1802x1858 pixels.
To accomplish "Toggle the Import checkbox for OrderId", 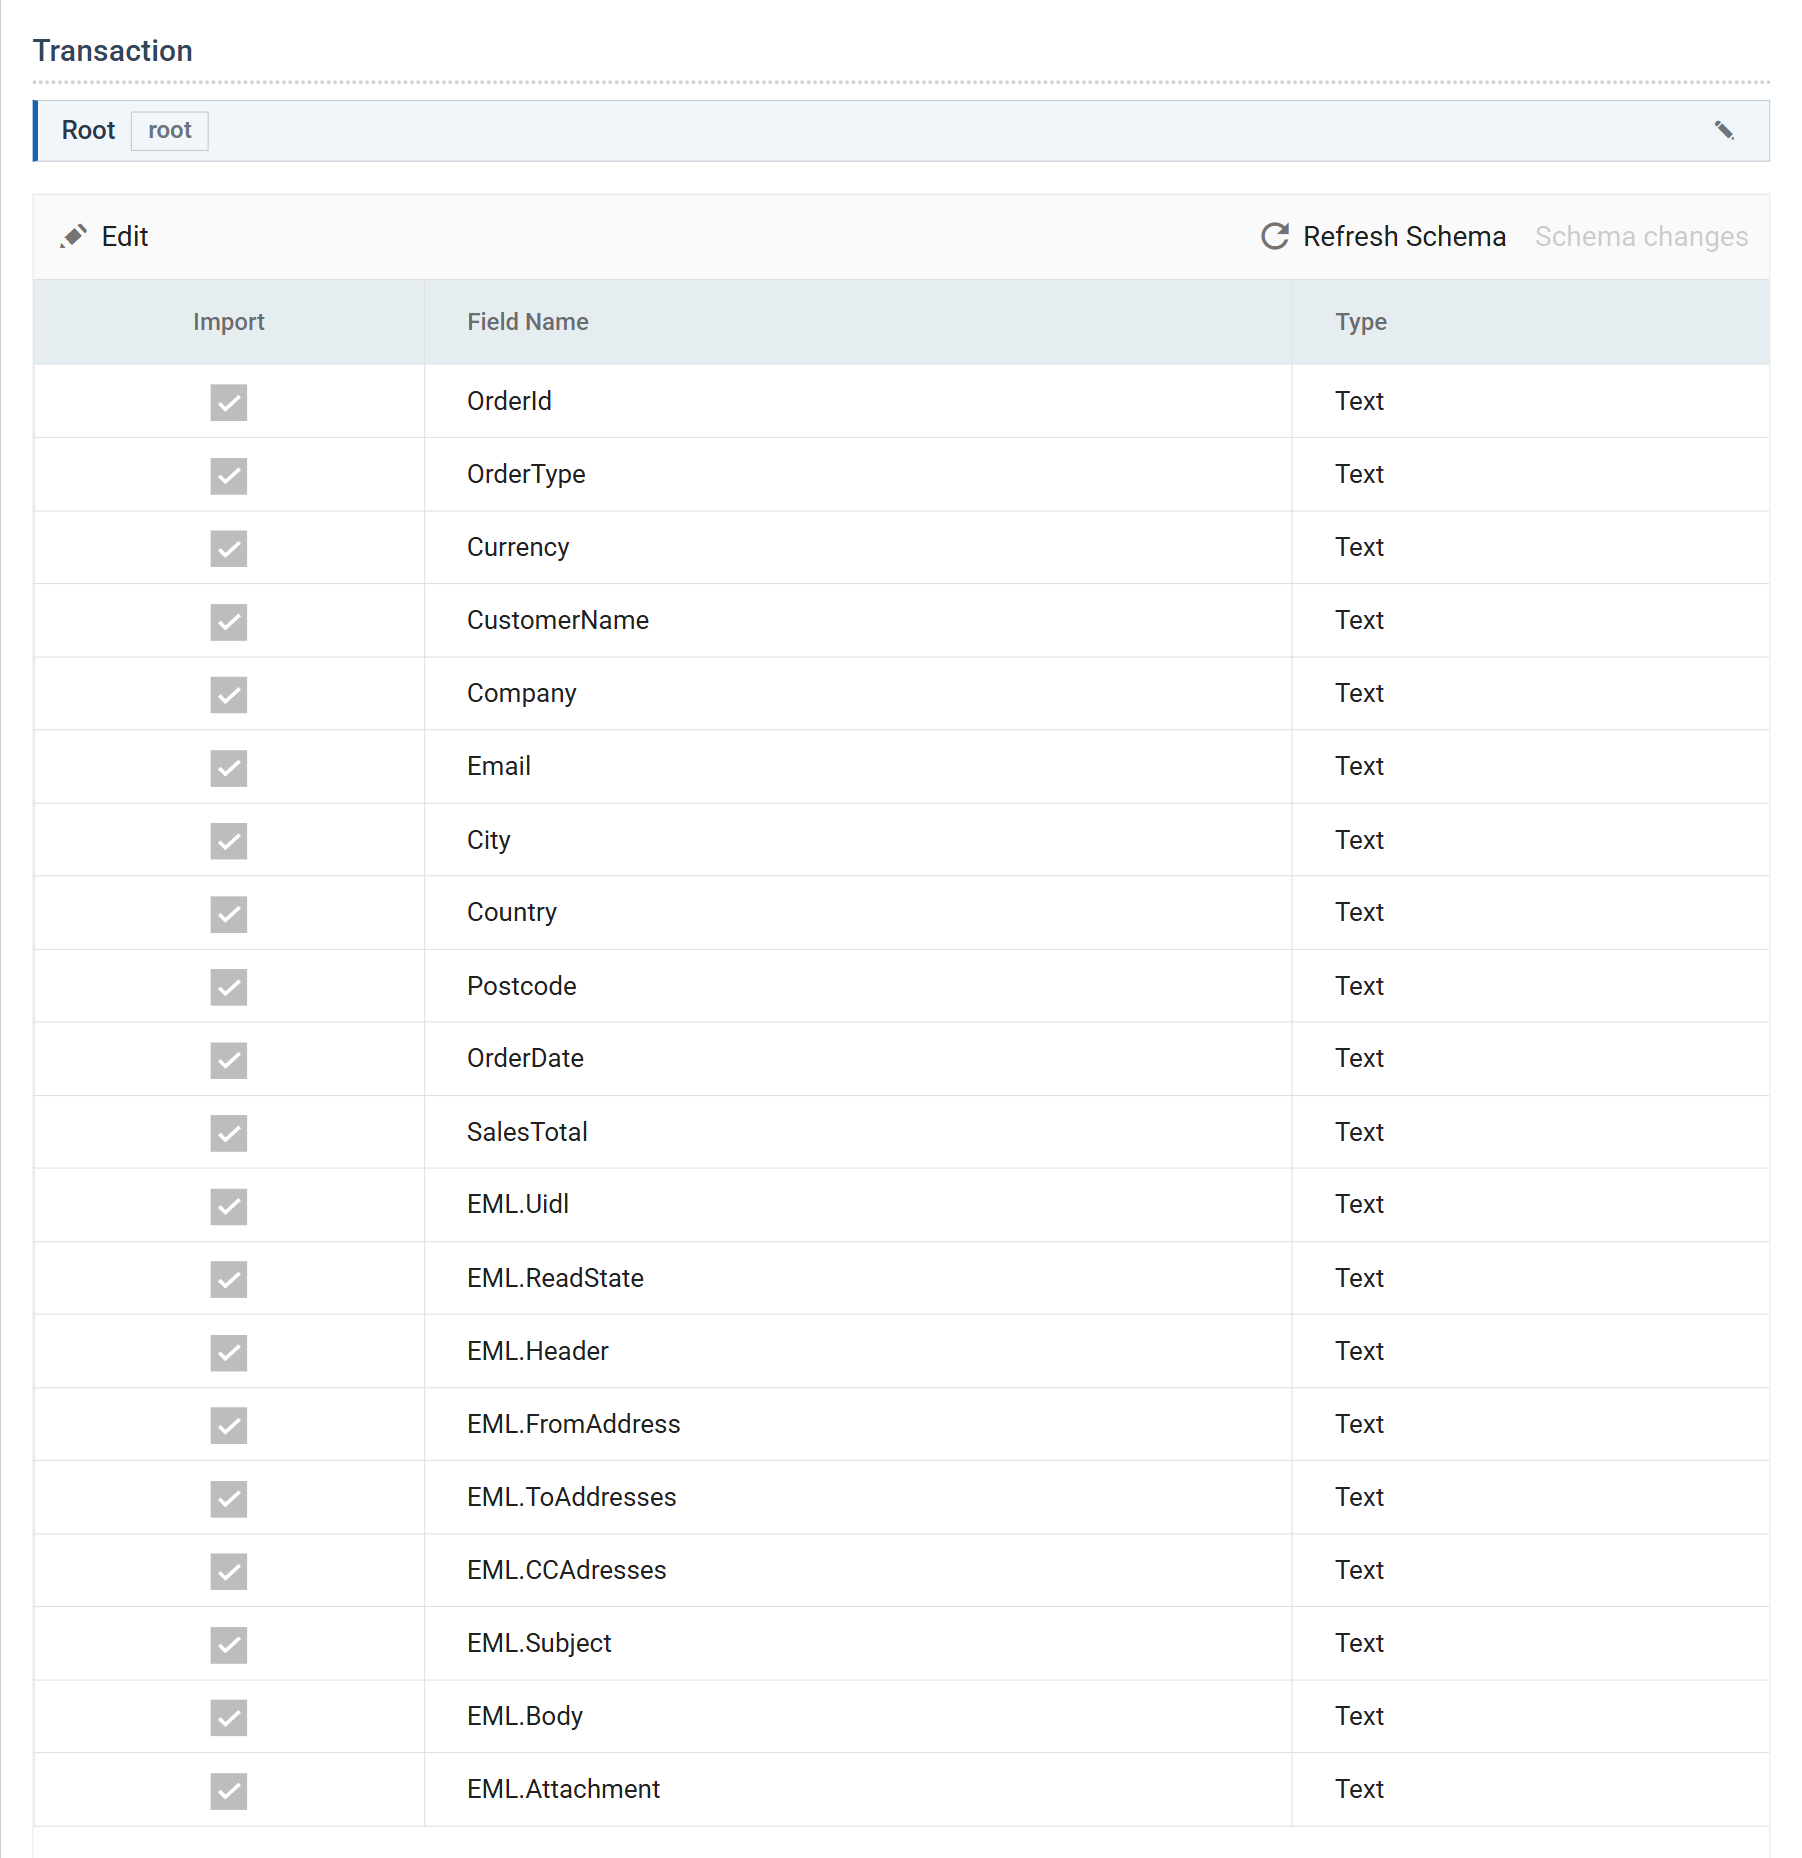I will [229, 402].
